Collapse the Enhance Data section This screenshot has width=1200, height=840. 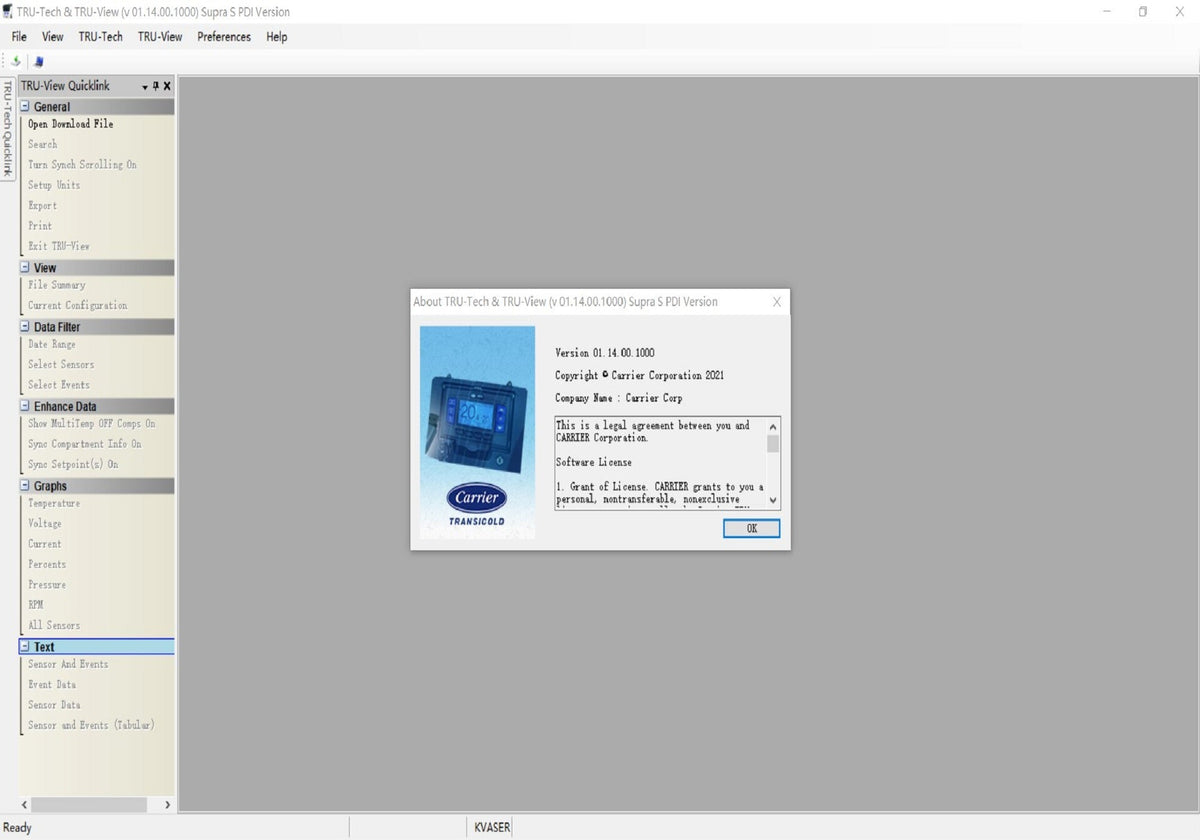point(25,406)
